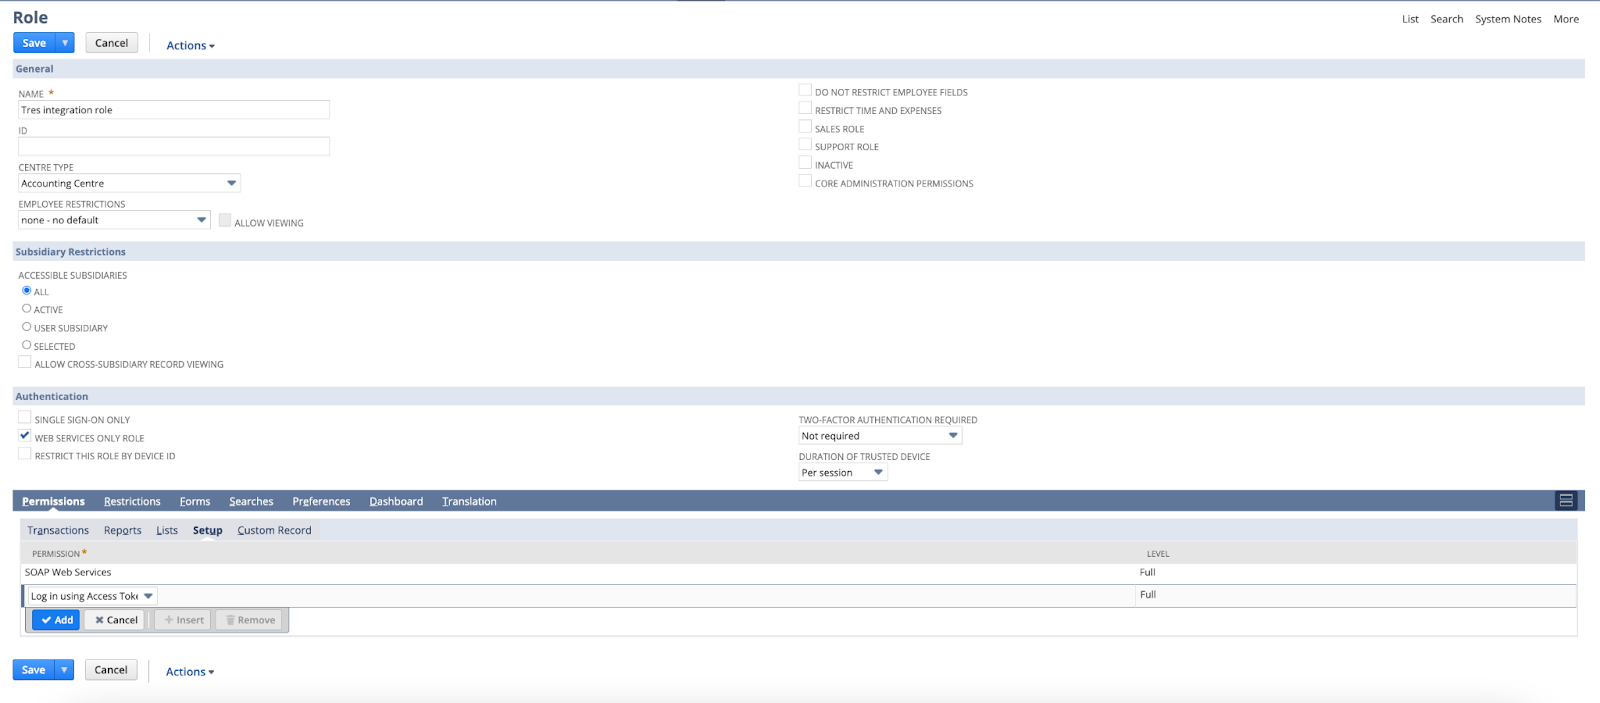Click the top Save button dropdown arrow
The image size is (1600, 703).
coord(65,43)
